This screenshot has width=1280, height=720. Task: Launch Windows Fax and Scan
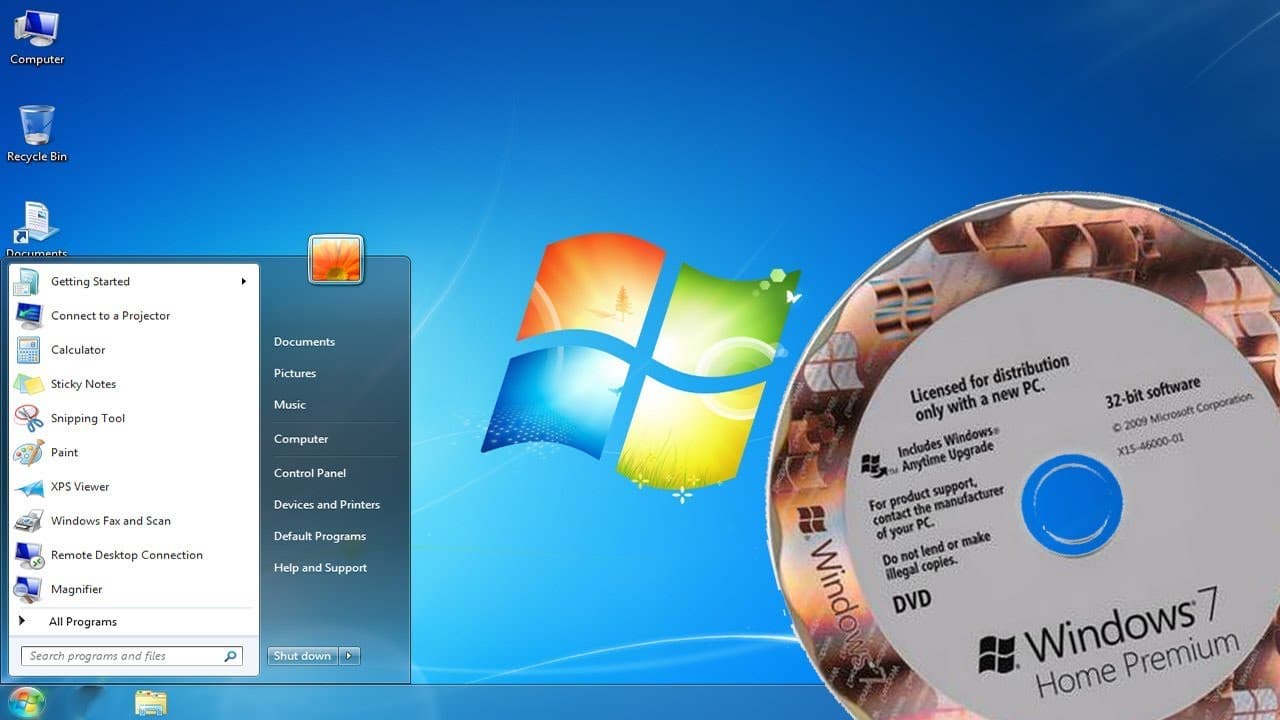(x=111, y=521)
